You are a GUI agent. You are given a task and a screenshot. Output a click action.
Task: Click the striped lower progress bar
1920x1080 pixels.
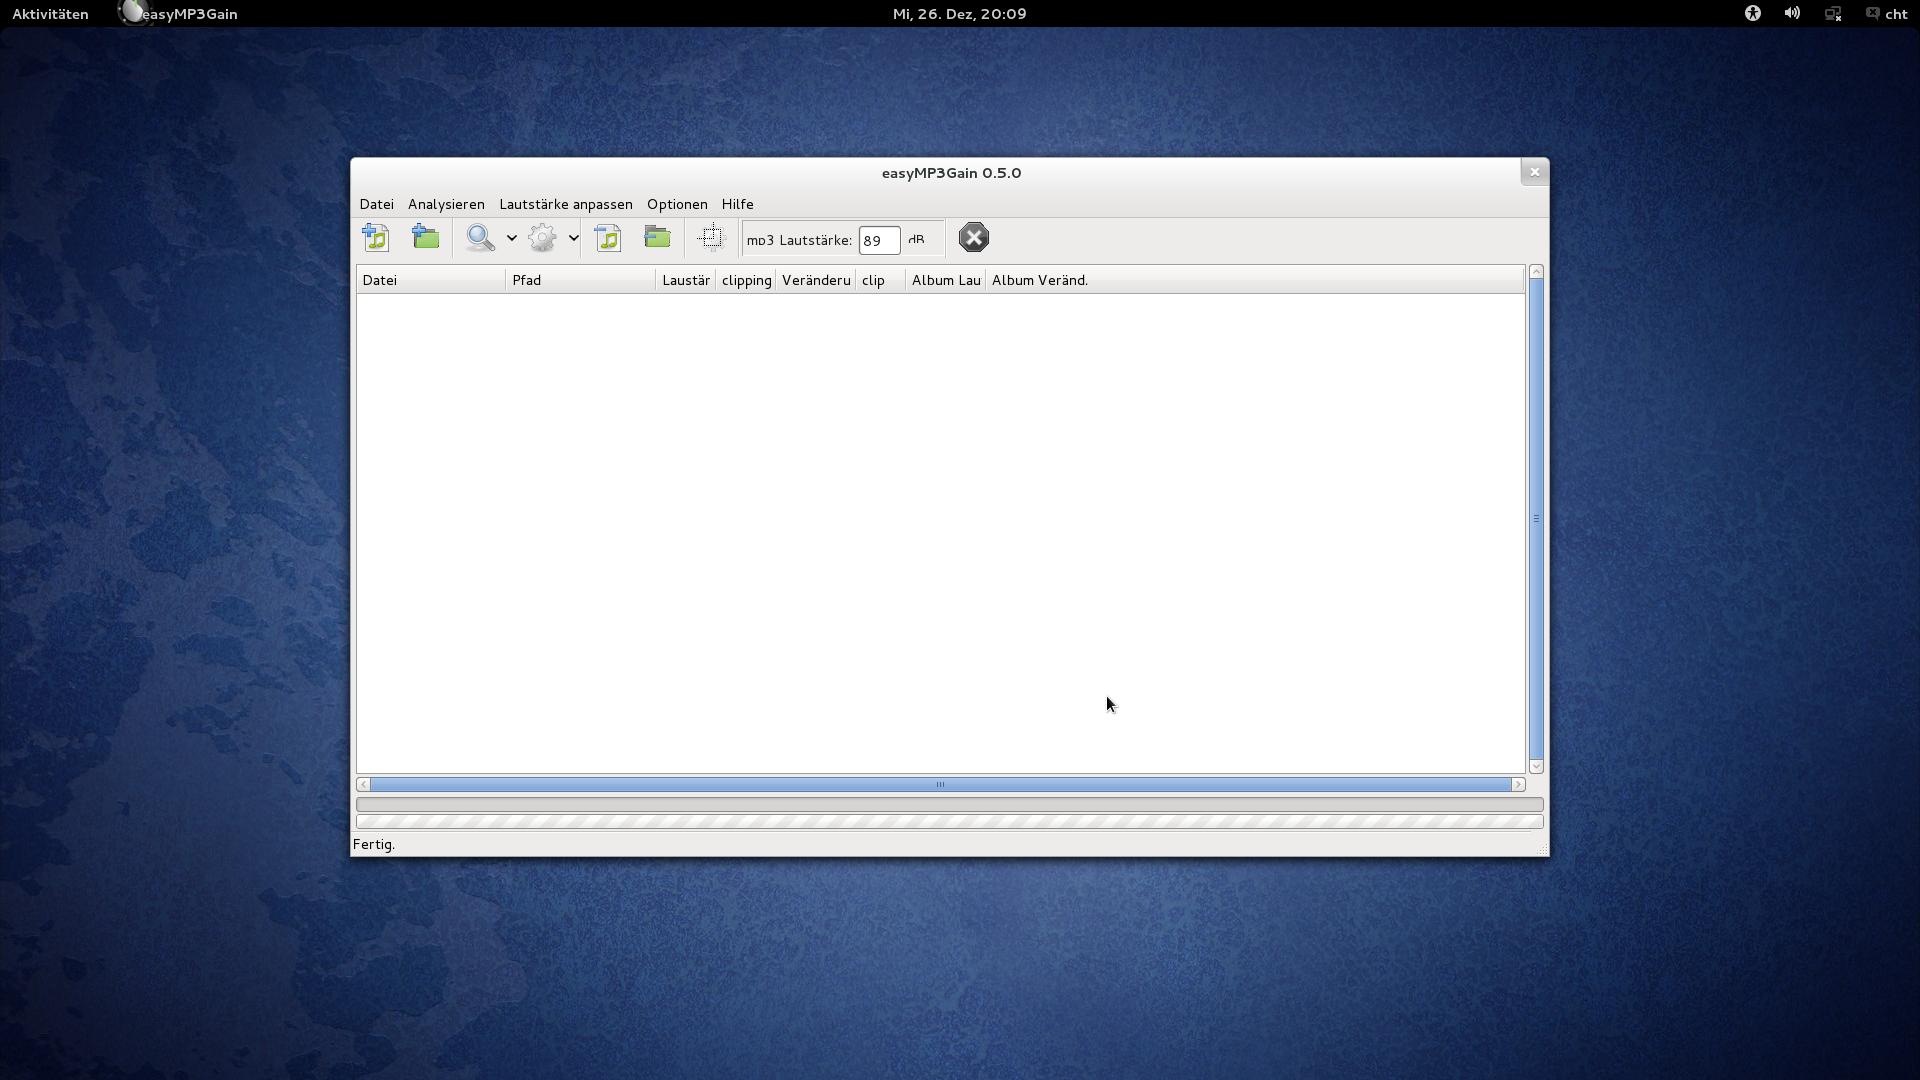pos(950,822)
